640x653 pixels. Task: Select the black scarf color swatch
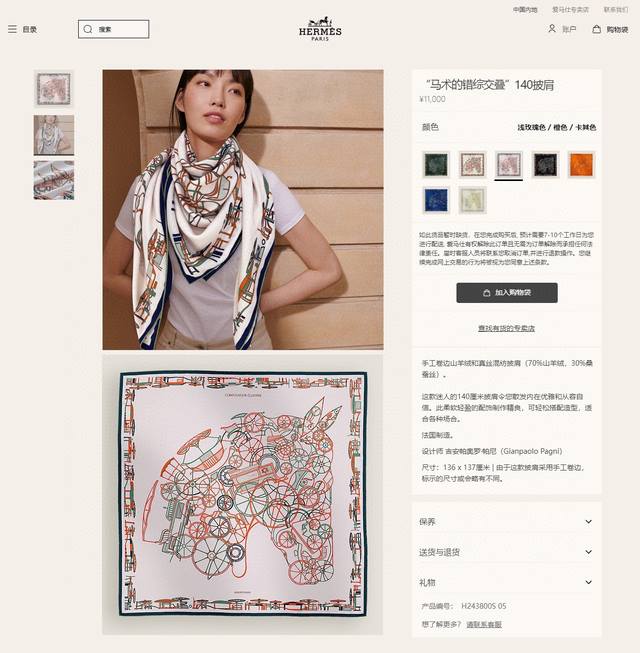[545, 164]
